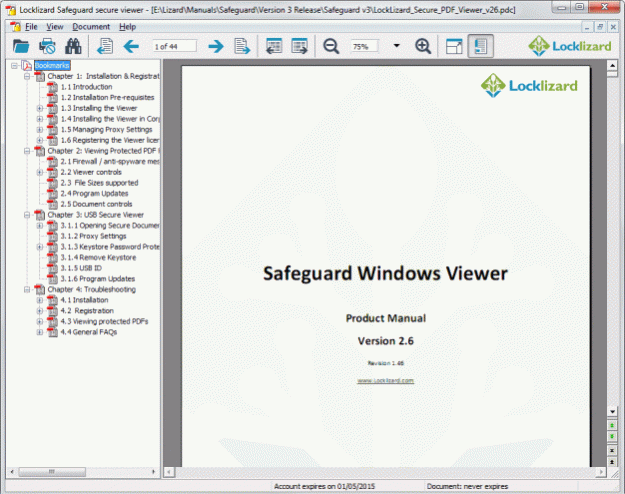The image size is (625, 494).
Task: Select 2.4 Program Updates bookmark
Action: coord(94,193)
